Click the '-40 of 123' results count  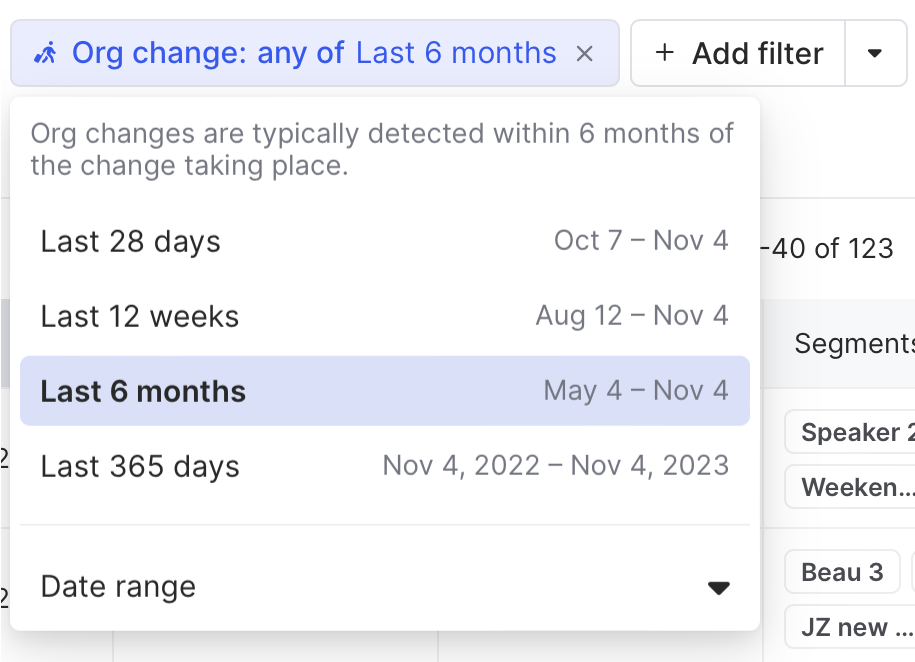coord(826,248)
